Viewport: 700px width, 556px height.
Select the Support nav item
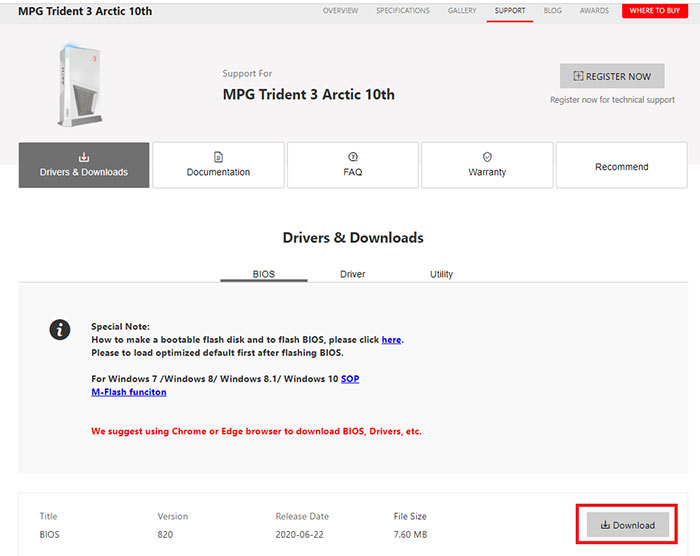(x=510, y=11)
